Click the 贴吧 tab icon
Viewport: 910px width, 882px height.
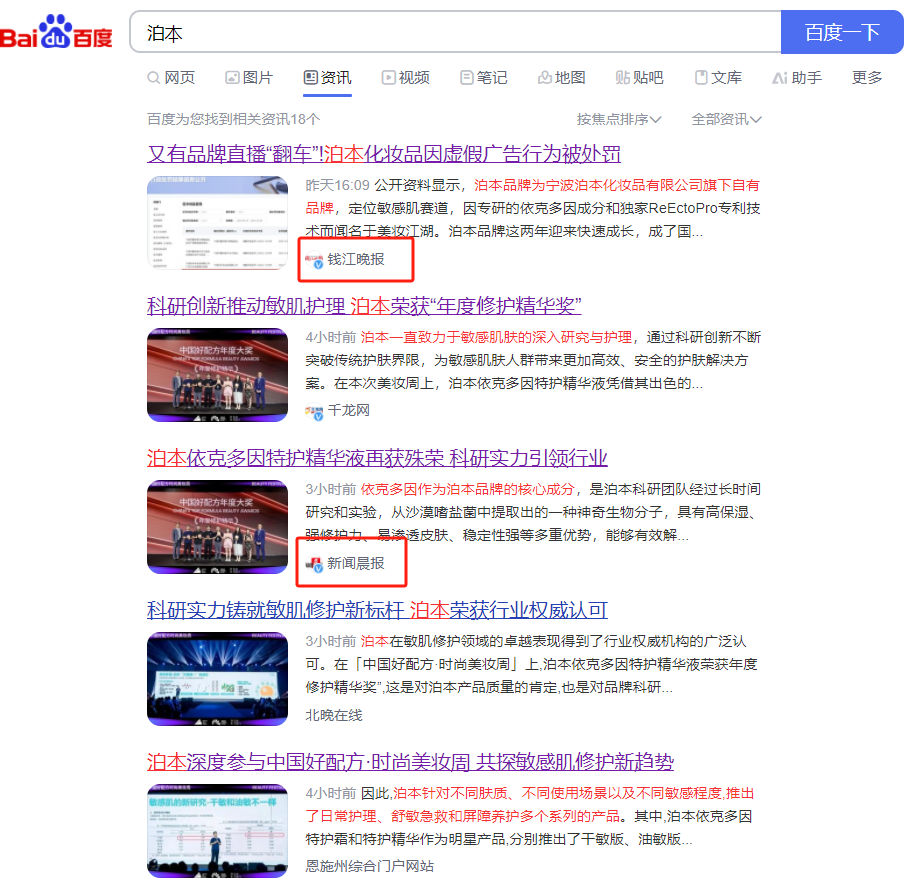[623, 77]
